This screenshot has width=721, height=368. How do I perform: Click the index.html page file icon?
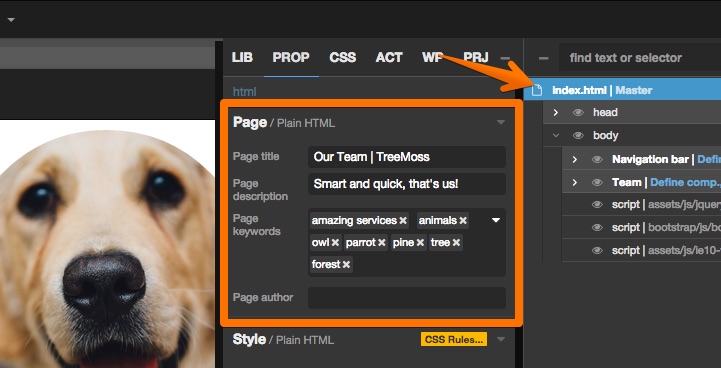pyautogui.click(x=537, y=90)
